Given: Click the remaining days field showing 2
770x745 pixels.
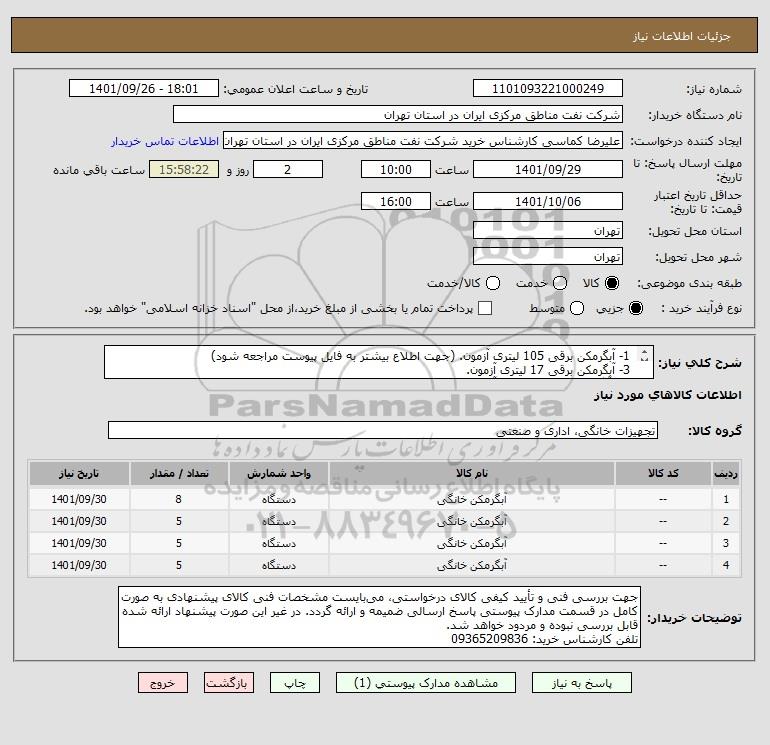Looking at the screenshot, I should coord(288,169).
